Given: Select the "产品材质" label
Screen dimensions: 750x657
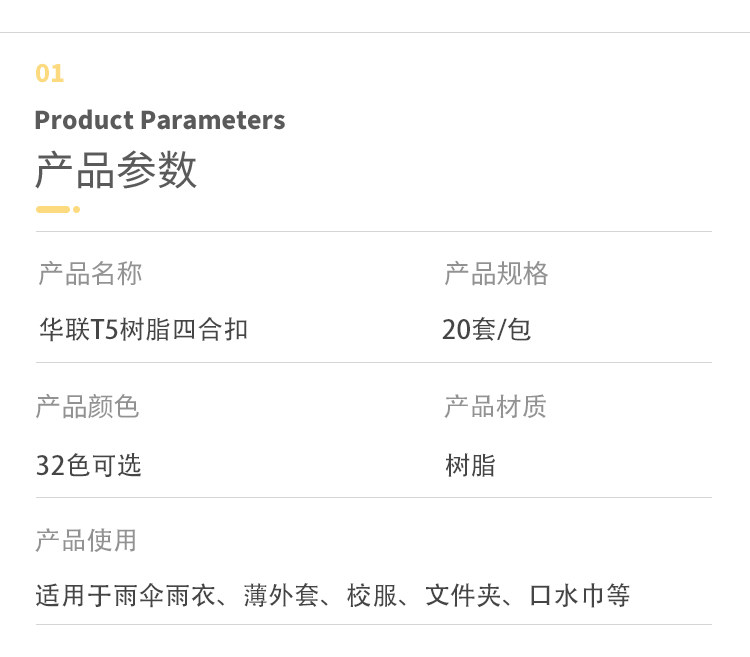Looking at the screenshot, I should click(x=495, y=407).
